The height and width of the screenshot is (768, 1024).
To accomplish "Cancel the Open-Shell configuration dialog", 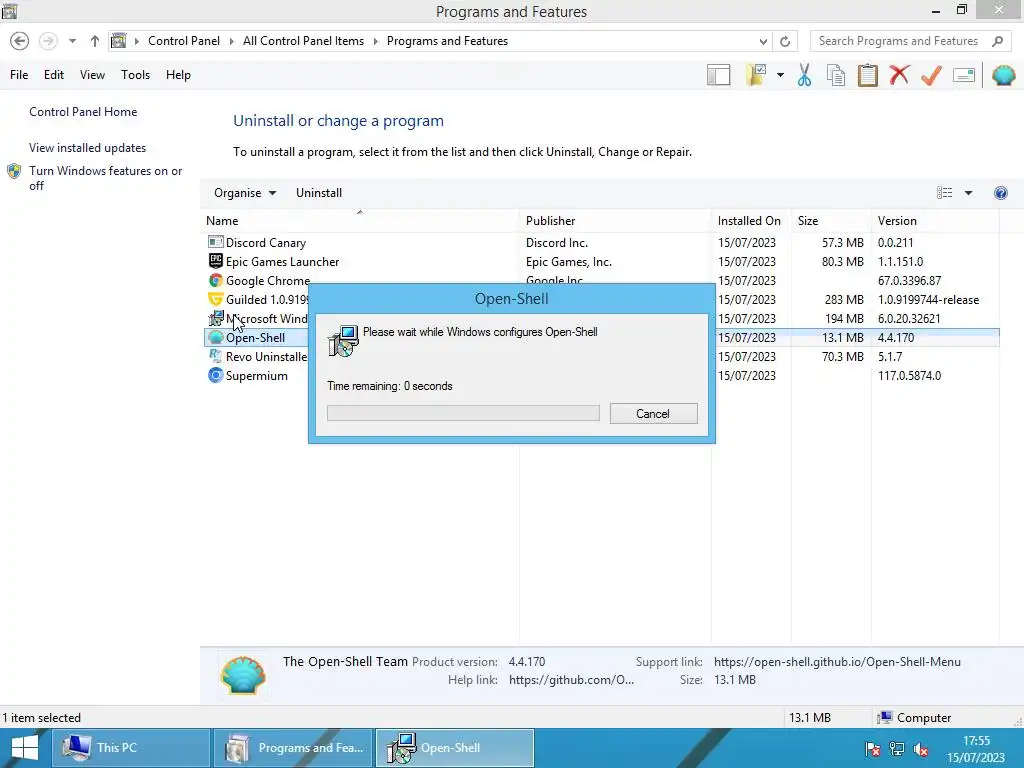I will coord(653,413).
